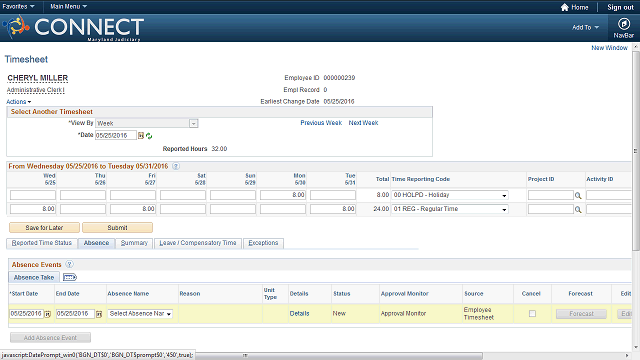Click absence End Date input field
This screenshot has height=360, width=640.
coord(75,314)
